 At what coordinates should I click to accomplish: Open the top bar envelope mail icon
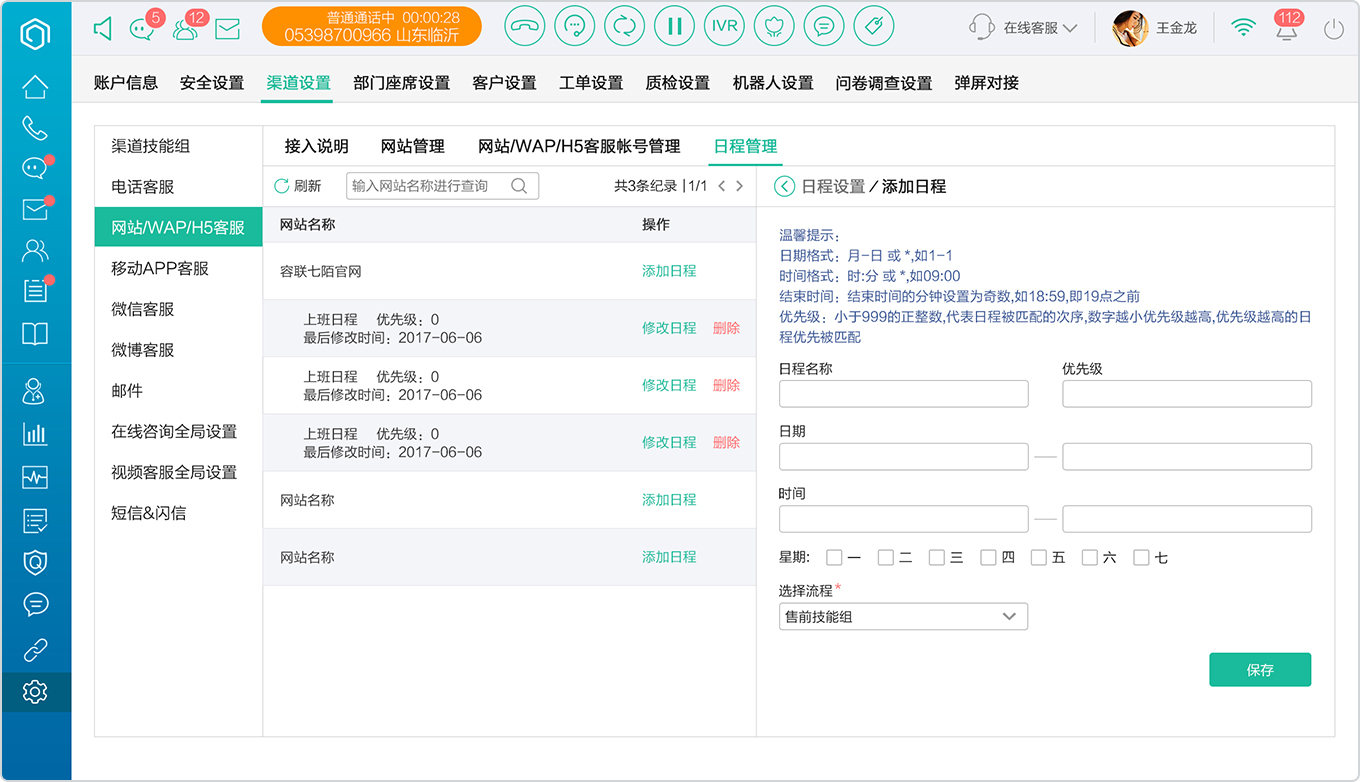(x=228, y=29)
